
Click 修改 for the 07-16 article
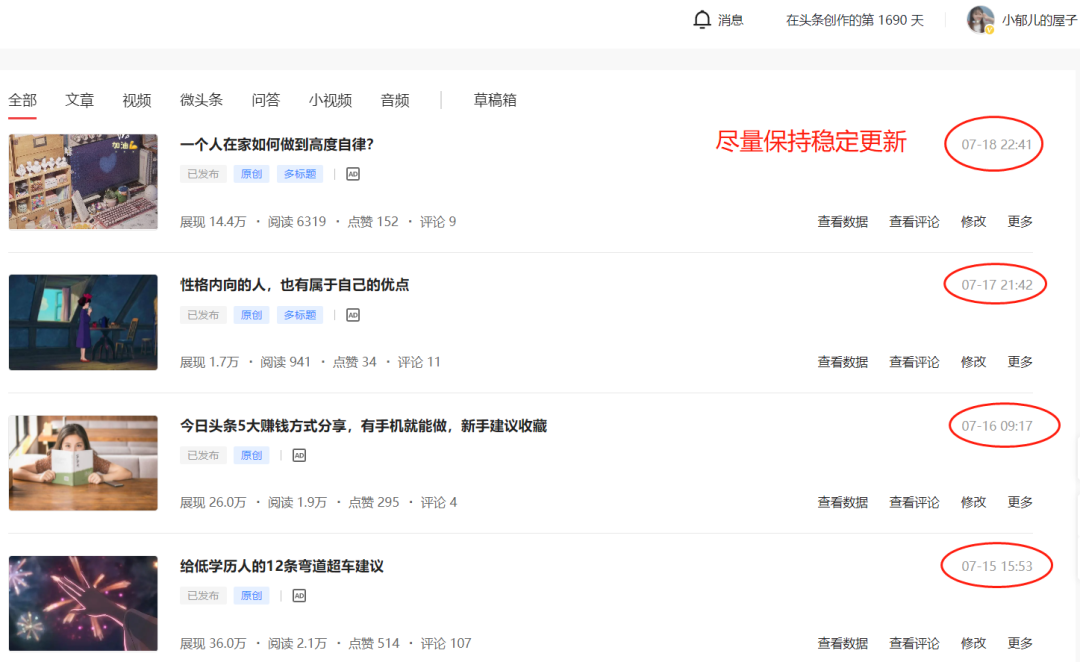click(x=973, y=503)
